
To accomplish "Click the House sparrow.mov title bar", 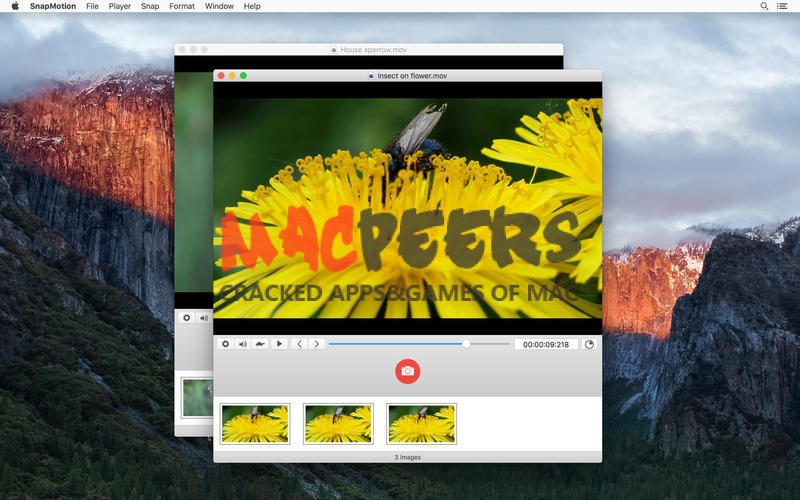I will 369,49.
